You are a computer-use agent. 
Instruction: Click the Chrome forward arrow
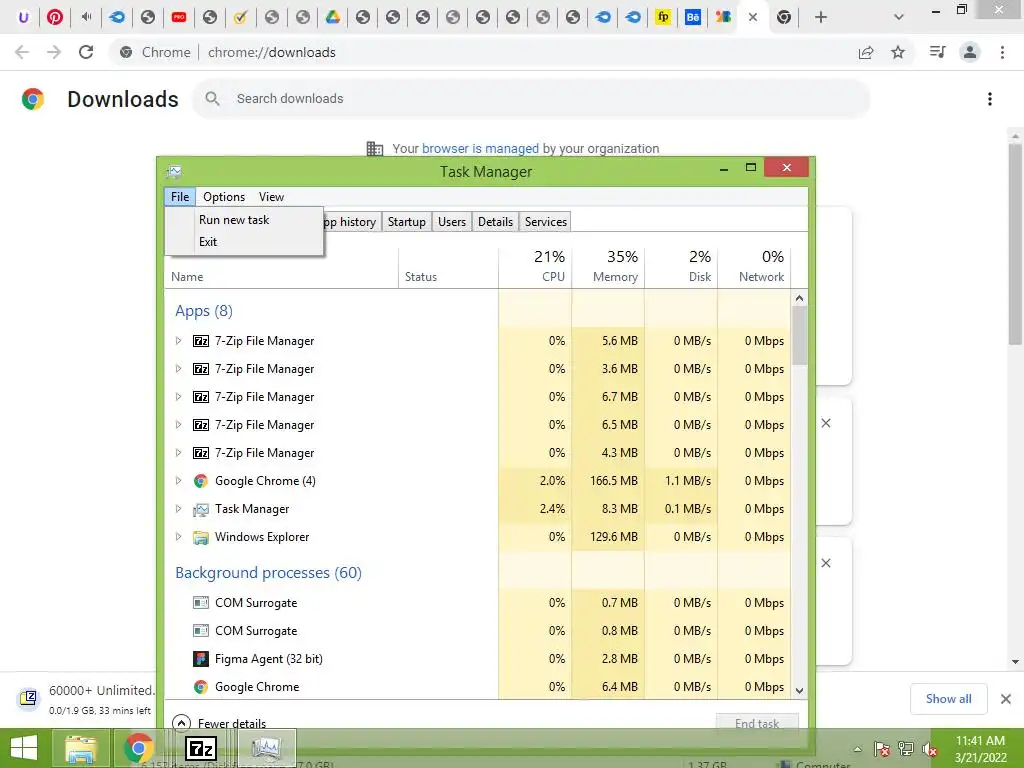54,52
